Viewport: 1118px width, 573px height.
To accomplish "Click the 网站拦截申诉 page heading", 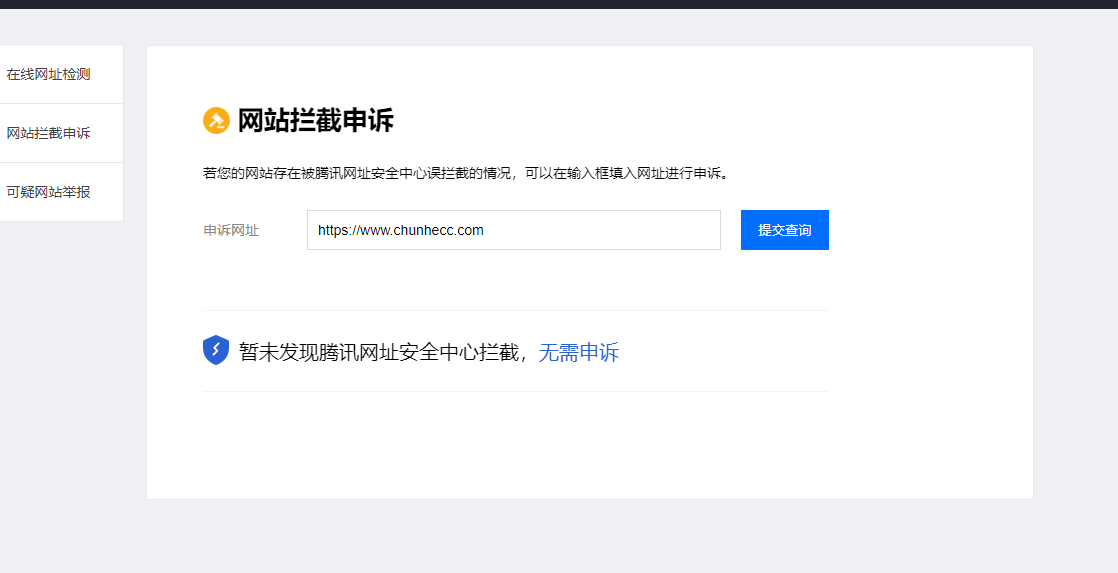I will [x=315, y=120].
